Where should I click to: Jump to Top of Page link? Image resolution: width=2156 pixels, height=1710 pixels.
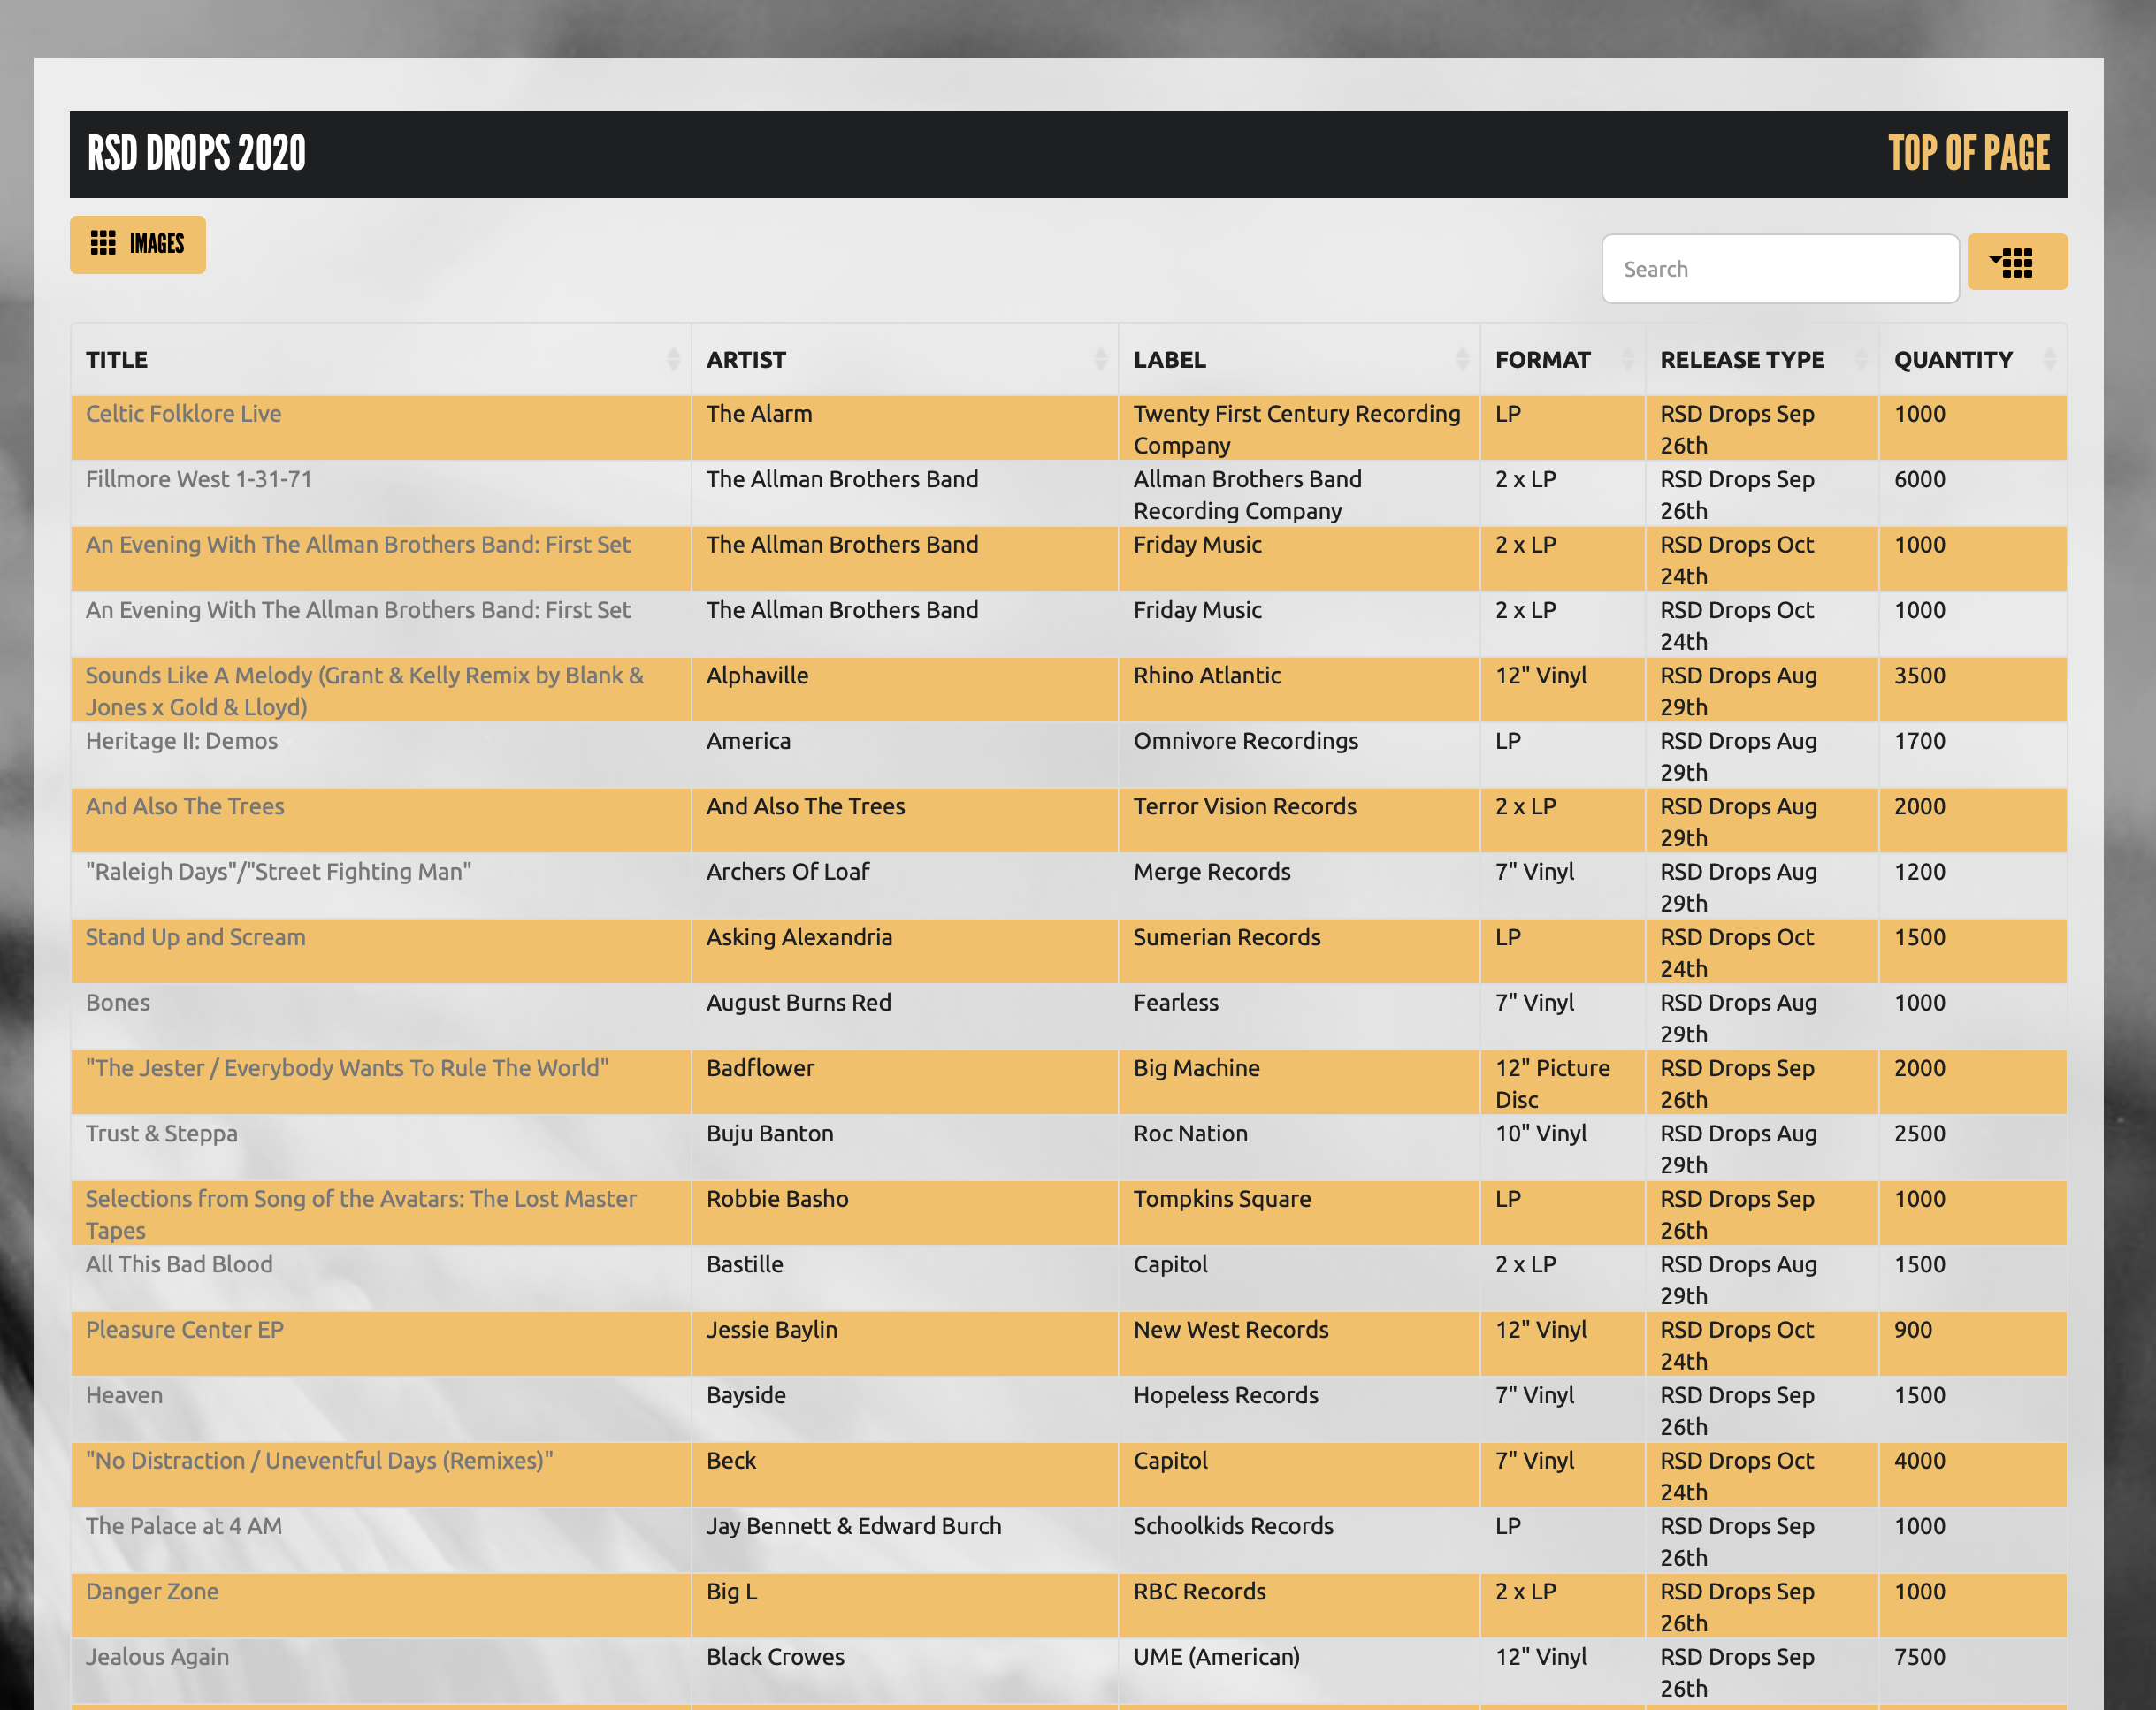click(1968, 154)
